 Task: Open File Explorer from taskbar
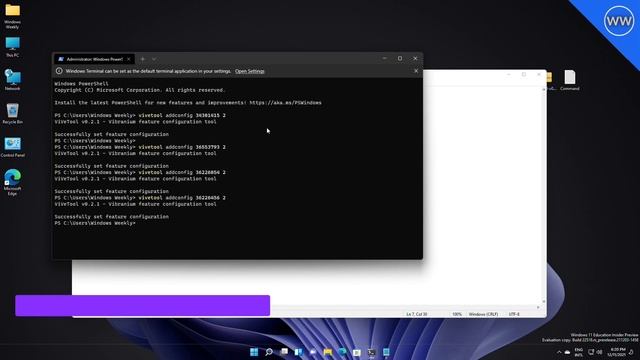(x=328, y=352)
